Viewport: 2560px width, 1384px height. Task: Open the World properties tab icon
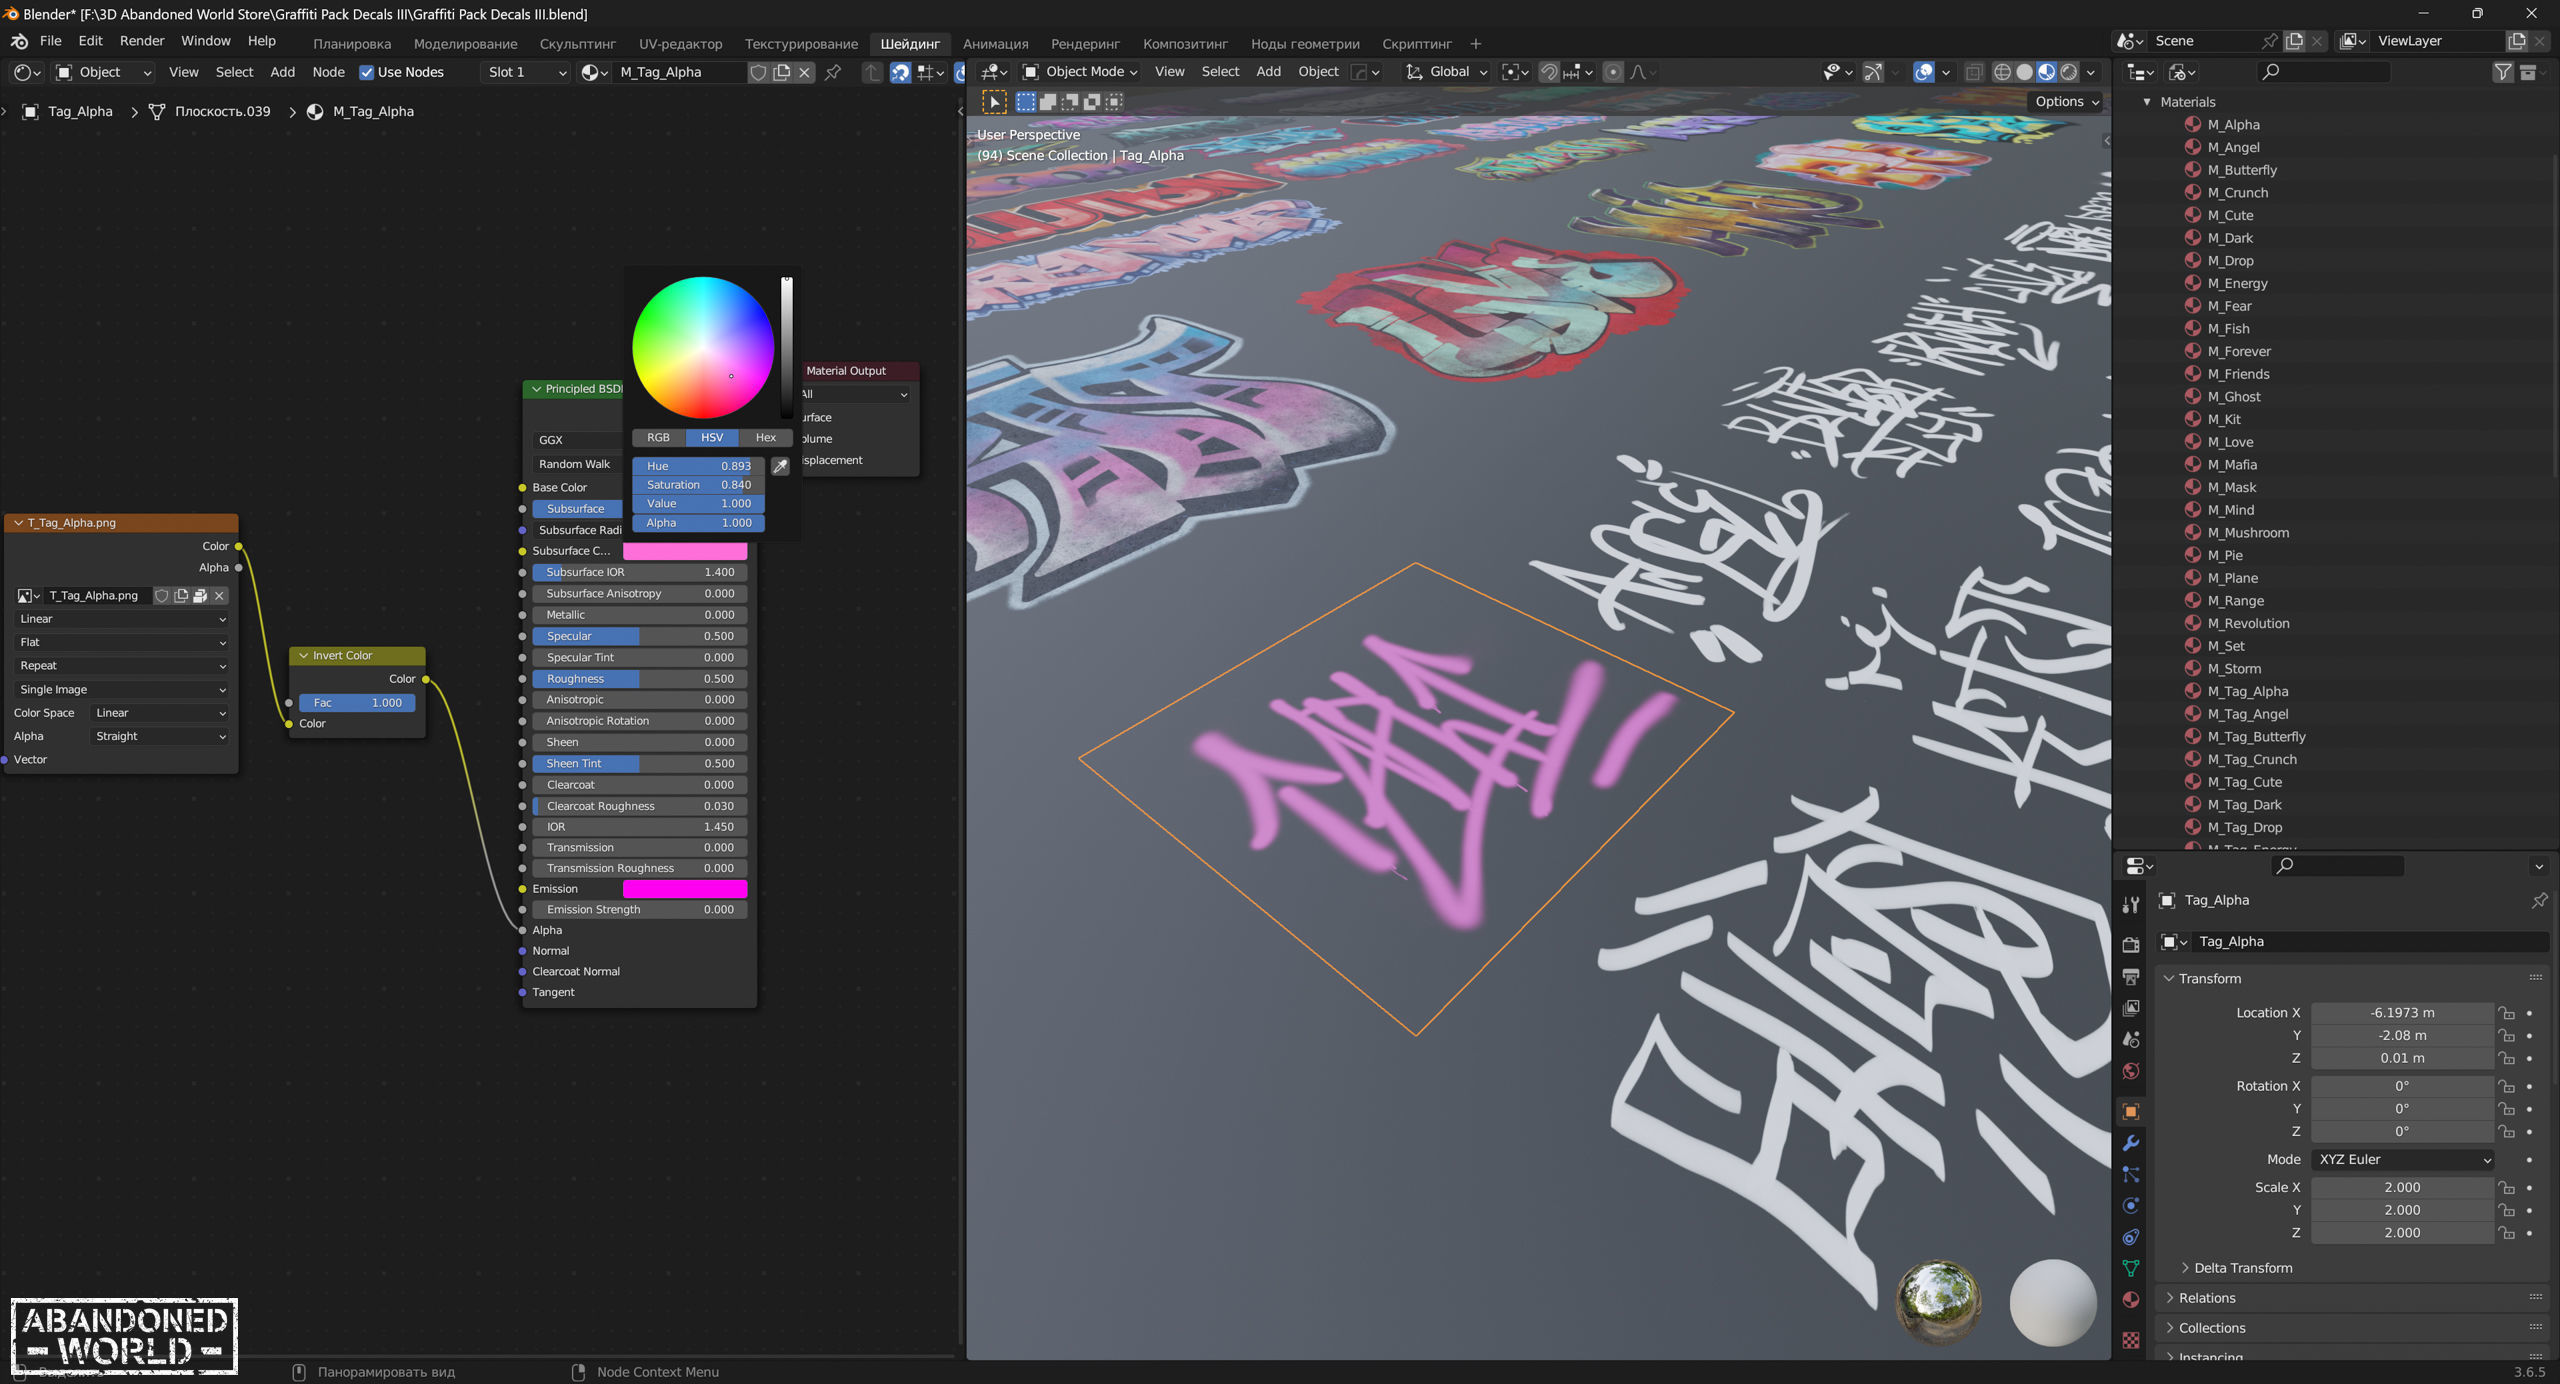point(2131,1071)
